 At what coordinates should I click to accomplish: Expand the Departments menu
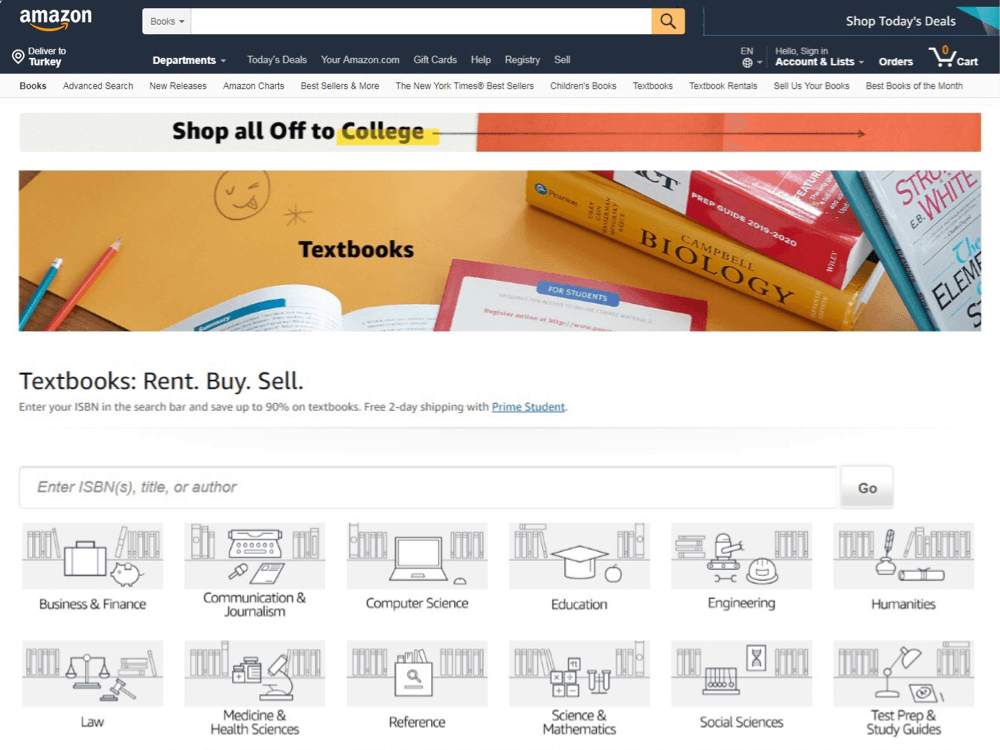[189, 60]
